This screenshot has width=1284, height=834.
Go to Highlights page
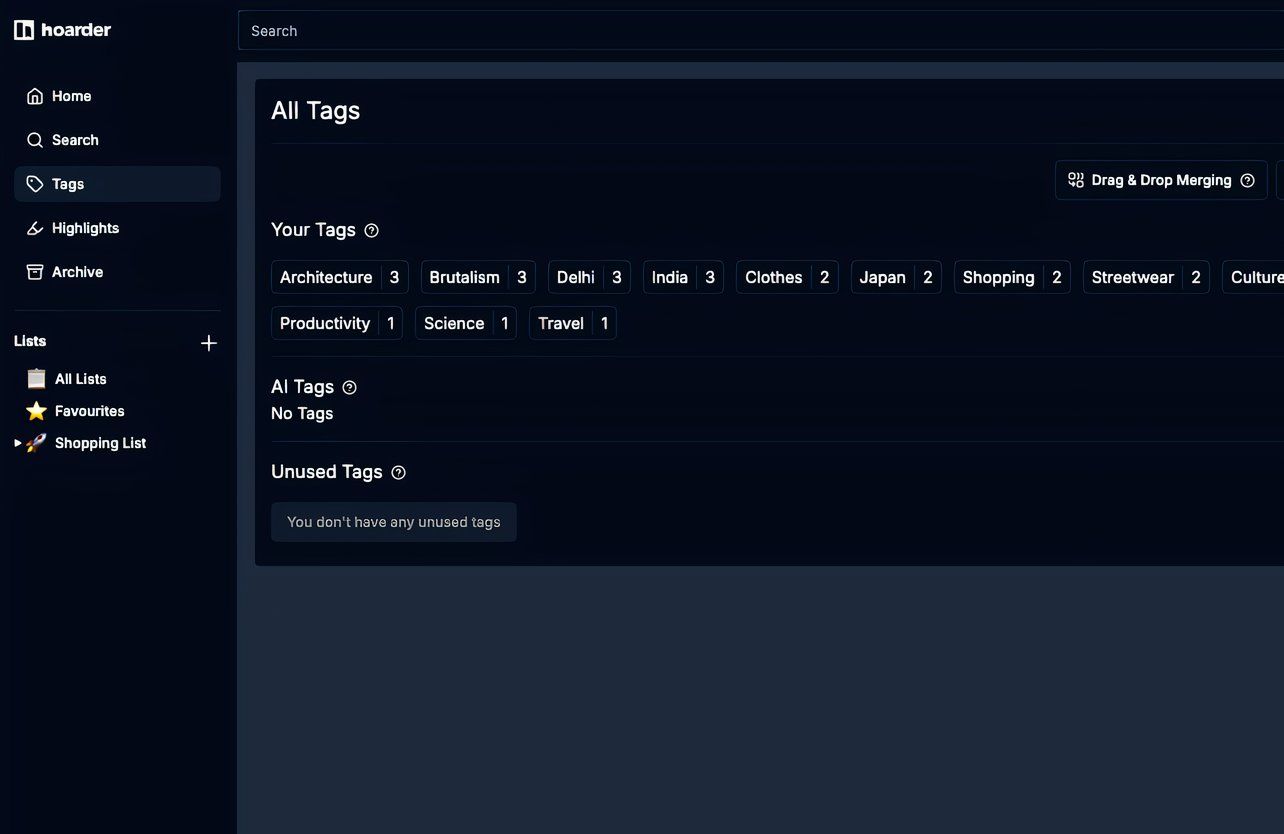pyautogui.click(x=117, y=228)
